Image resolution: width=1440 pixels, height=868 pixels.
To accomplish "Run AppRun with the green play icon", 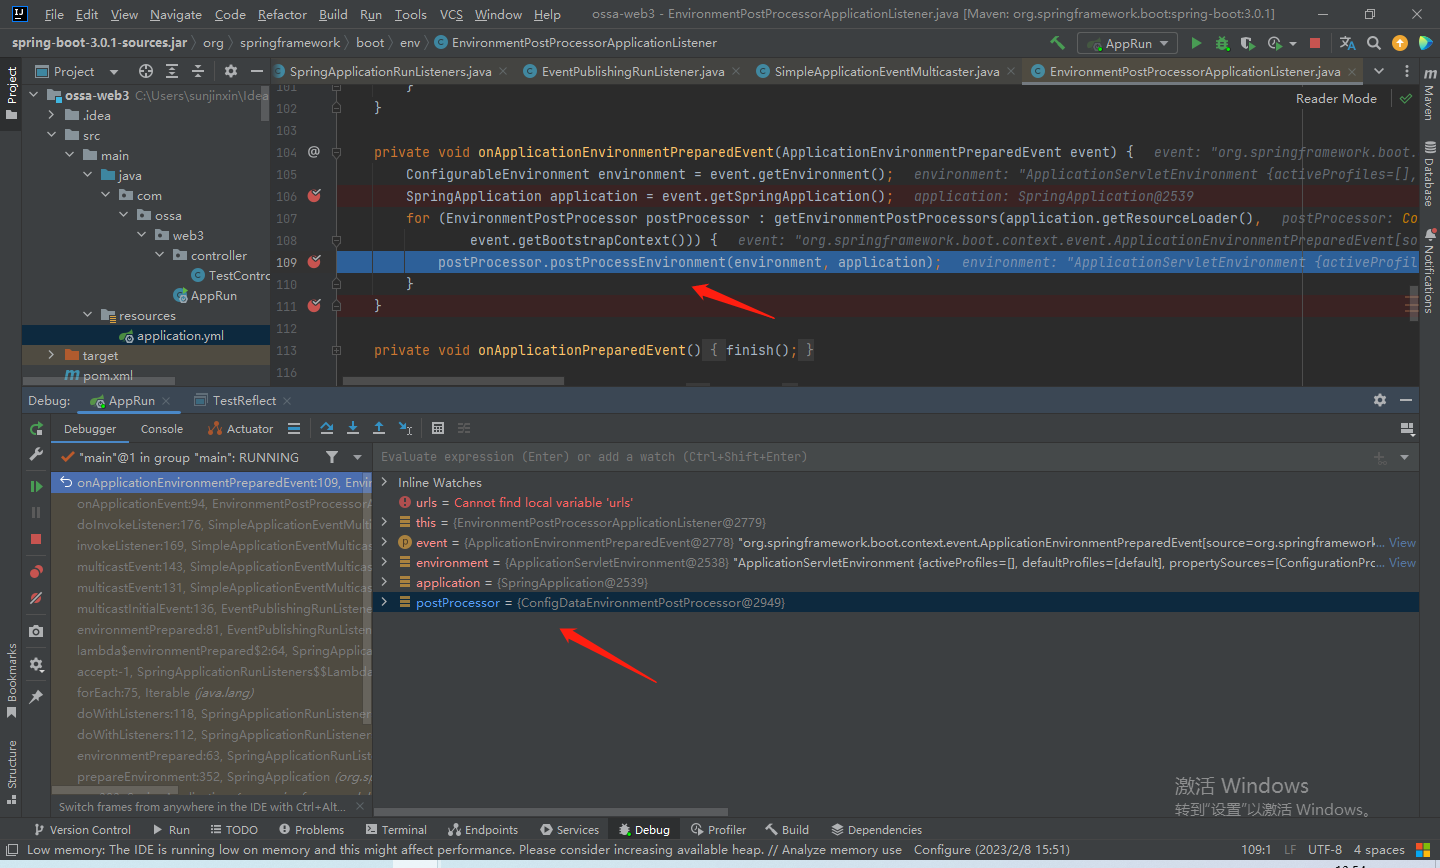I will click(x=1196, y=43).
